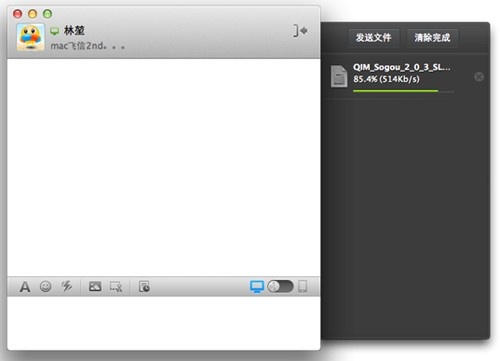Click the 清除完成 button
Viewport: 500px width, 361px height.
point(432,37)
